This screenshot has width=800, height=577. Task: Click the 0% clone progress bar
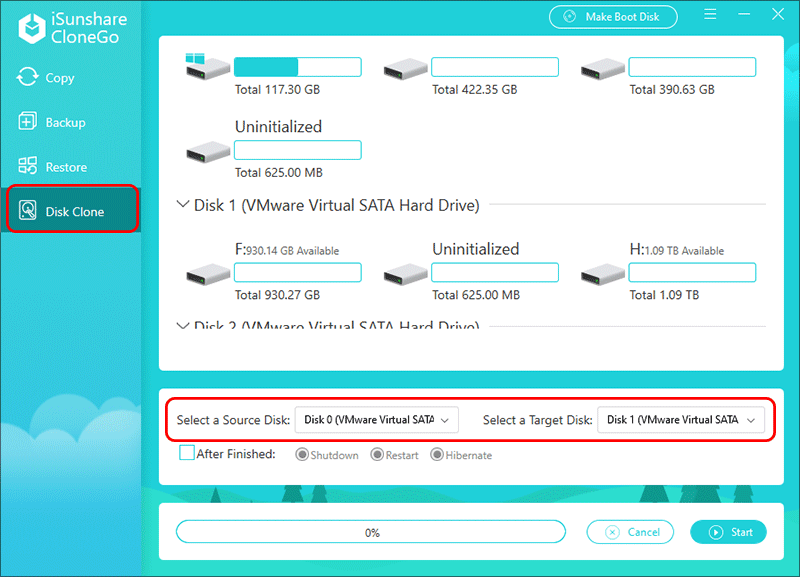371,532
